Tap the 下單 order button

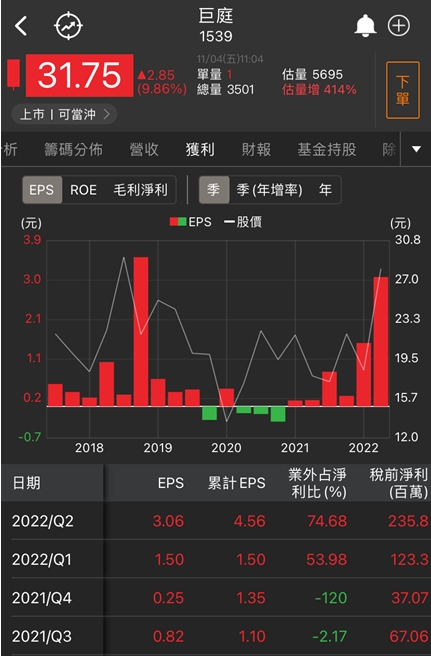403,90
